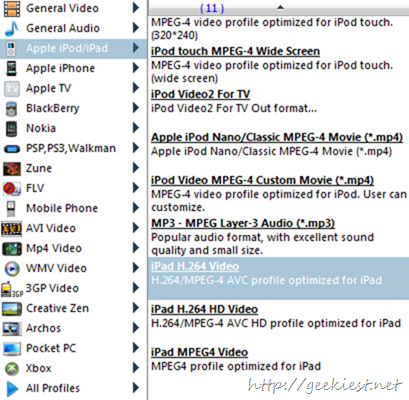Select Apple iPod Nano/Classic MPEG-4 Movie profile
This screenshot has width=409, height=400.
click(277, 137)
